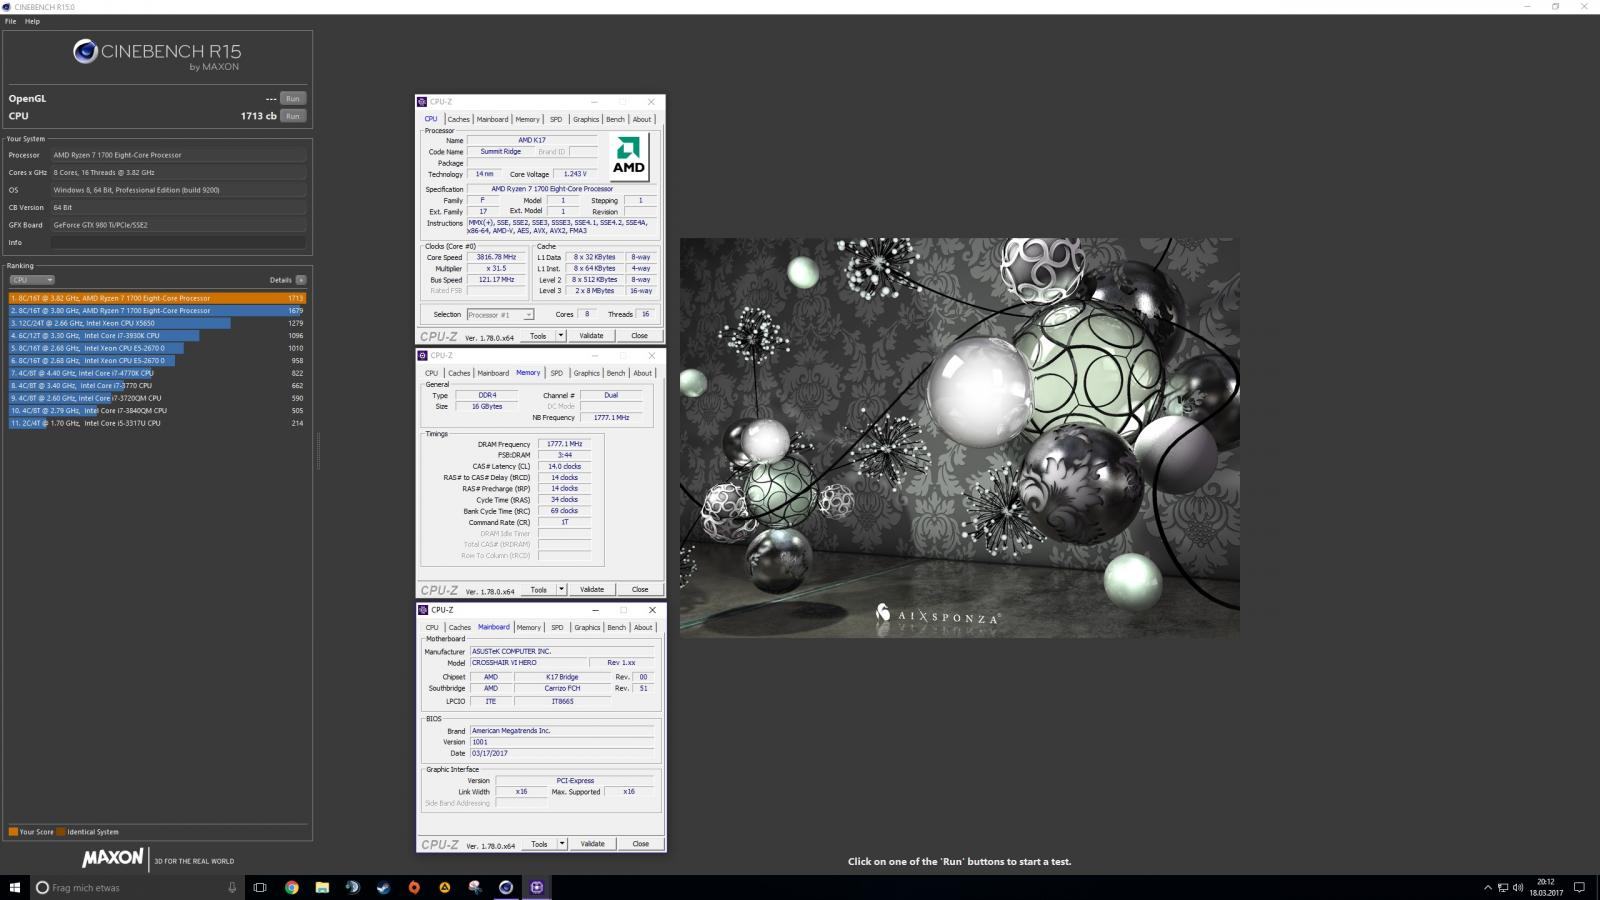Click the Cortana search box
The width and height of the screenshot is (1600, 900).
tap(130, 887)
